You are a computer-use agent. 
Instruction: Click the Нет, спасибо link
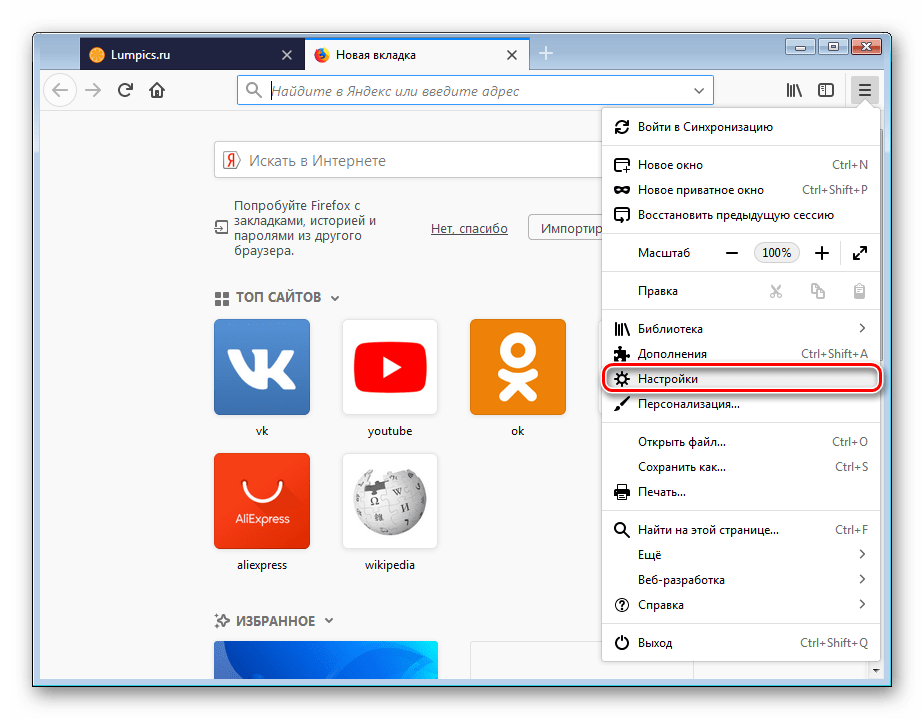coord(469,228)
